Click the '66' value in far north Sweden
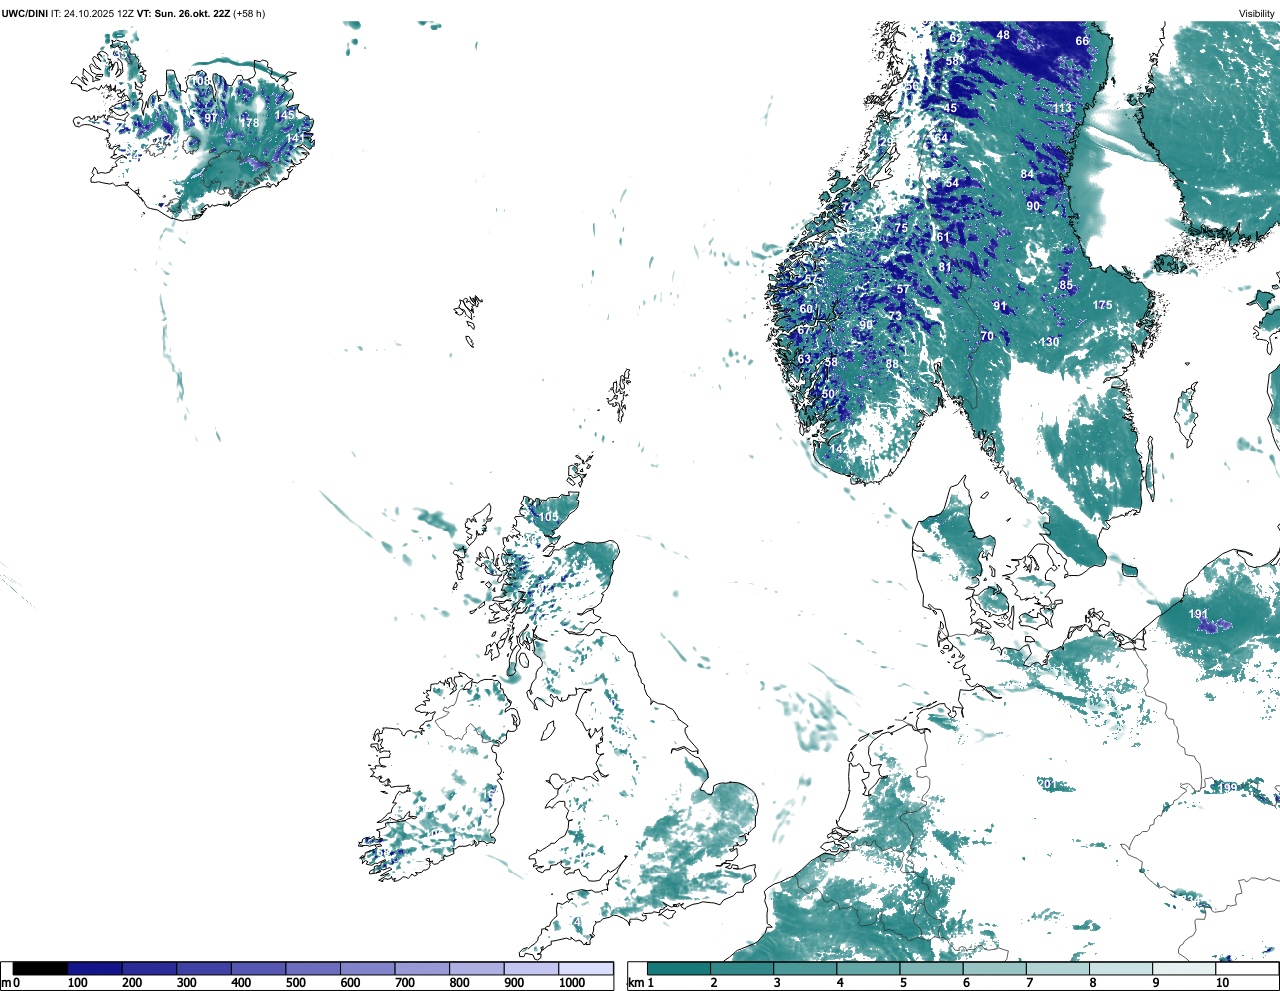 tap(1082, 41)
